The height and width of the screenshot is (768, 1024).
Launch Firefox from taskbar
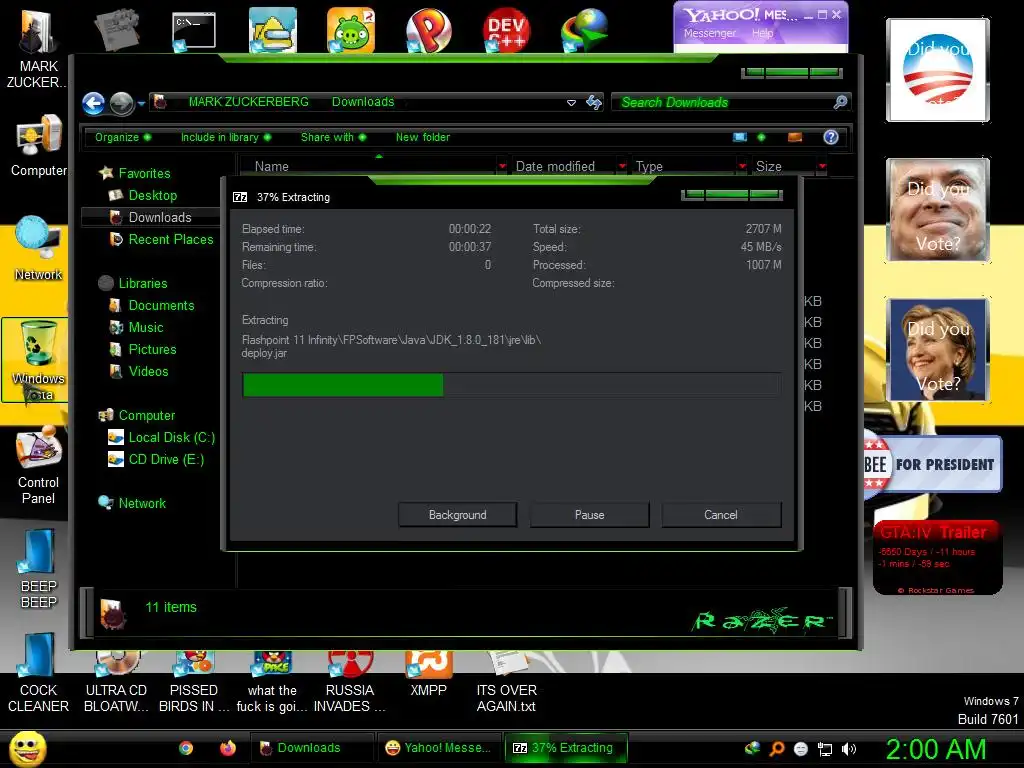tap(227, 748)
